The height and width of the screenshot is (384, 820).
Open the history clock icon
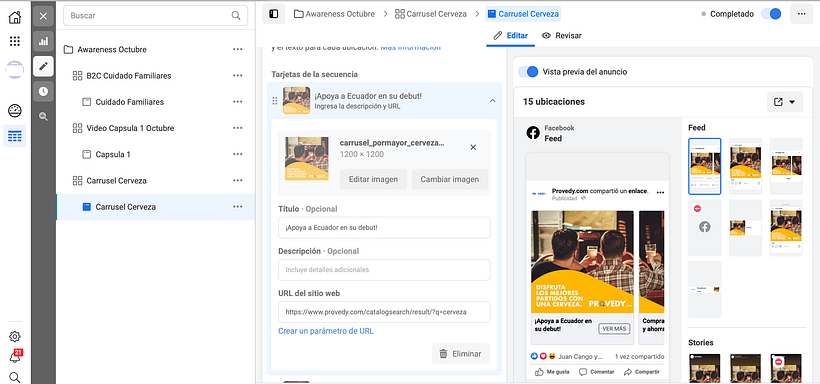pyautogui.click(x=43, y=92)
